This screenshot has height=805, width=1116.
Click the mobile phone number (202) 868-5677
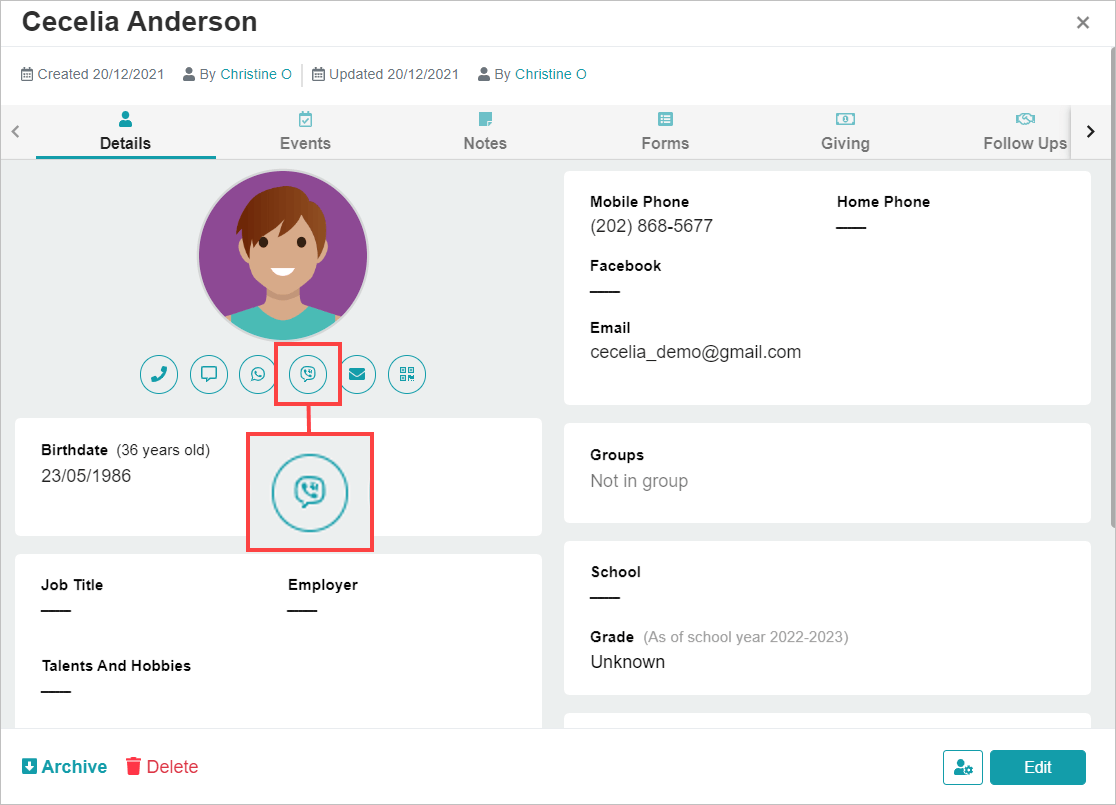(651, 226)
